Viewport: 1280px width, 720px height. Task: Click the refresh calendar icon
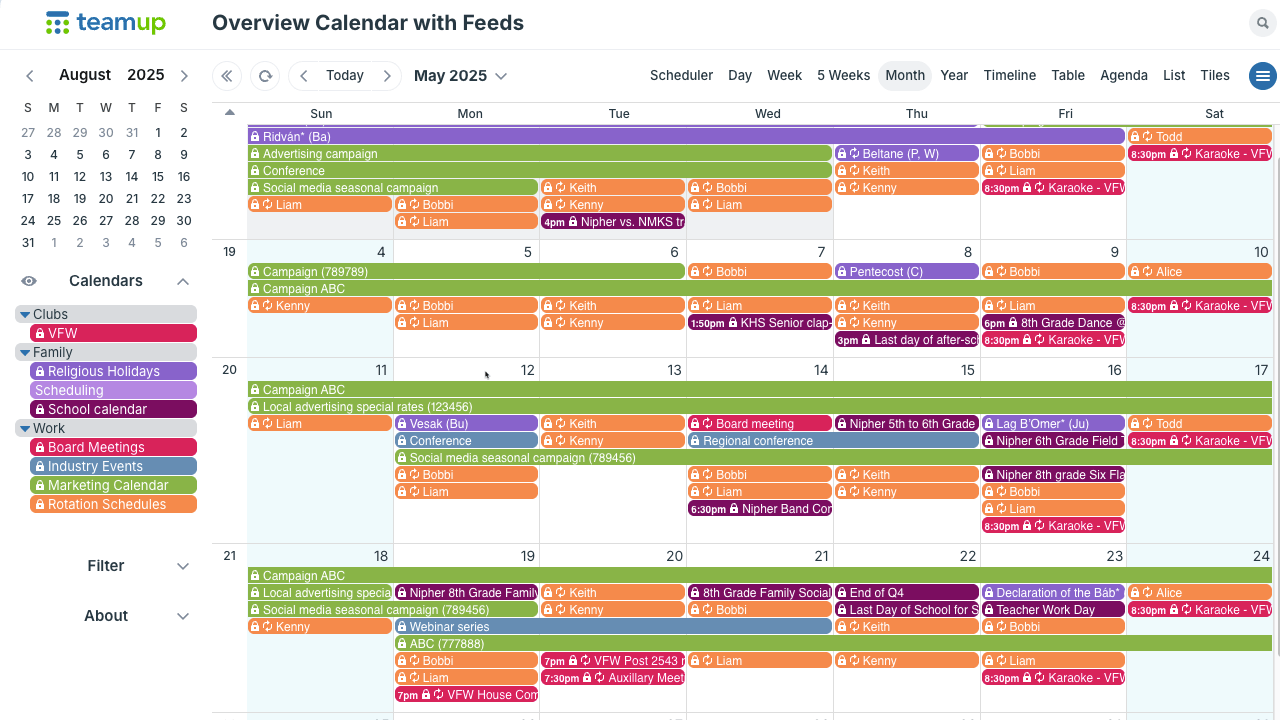(x=265, y=76)
